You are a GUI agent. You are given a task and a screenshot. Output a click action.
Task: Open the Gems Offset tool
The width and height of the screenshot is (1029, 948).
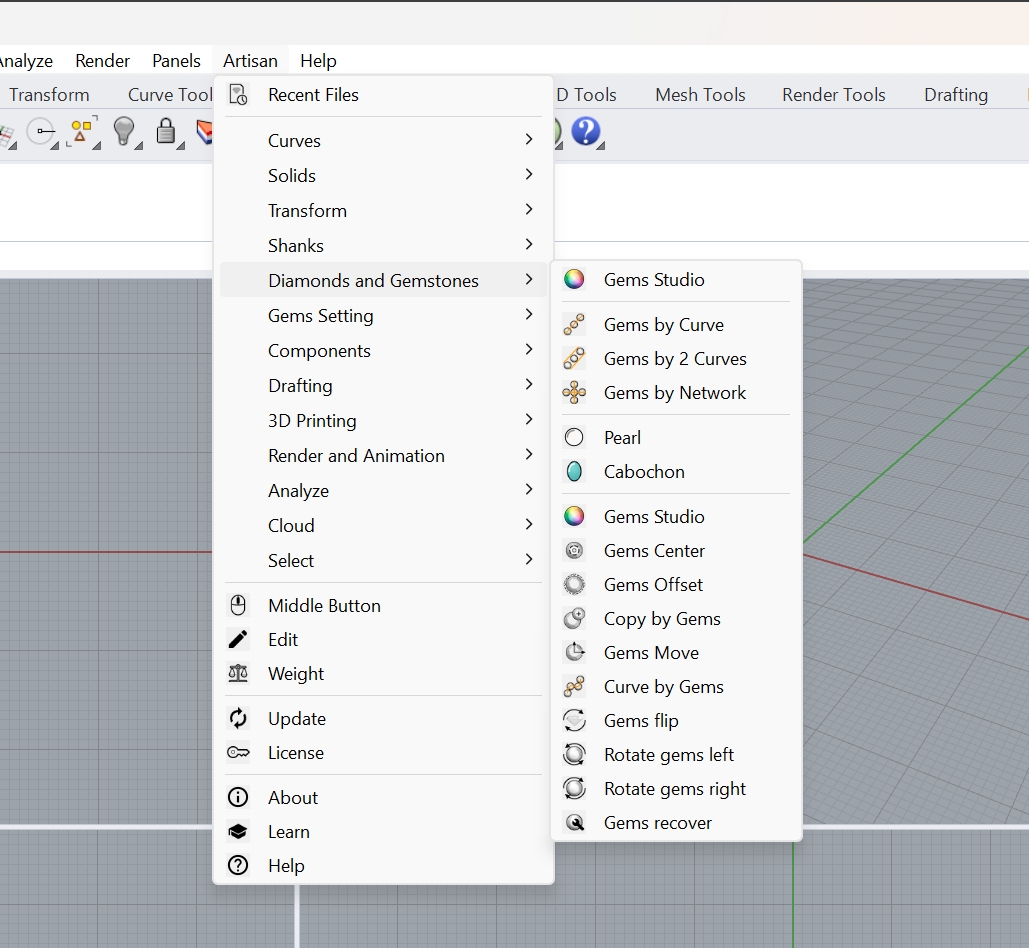[x=653, y=585]
